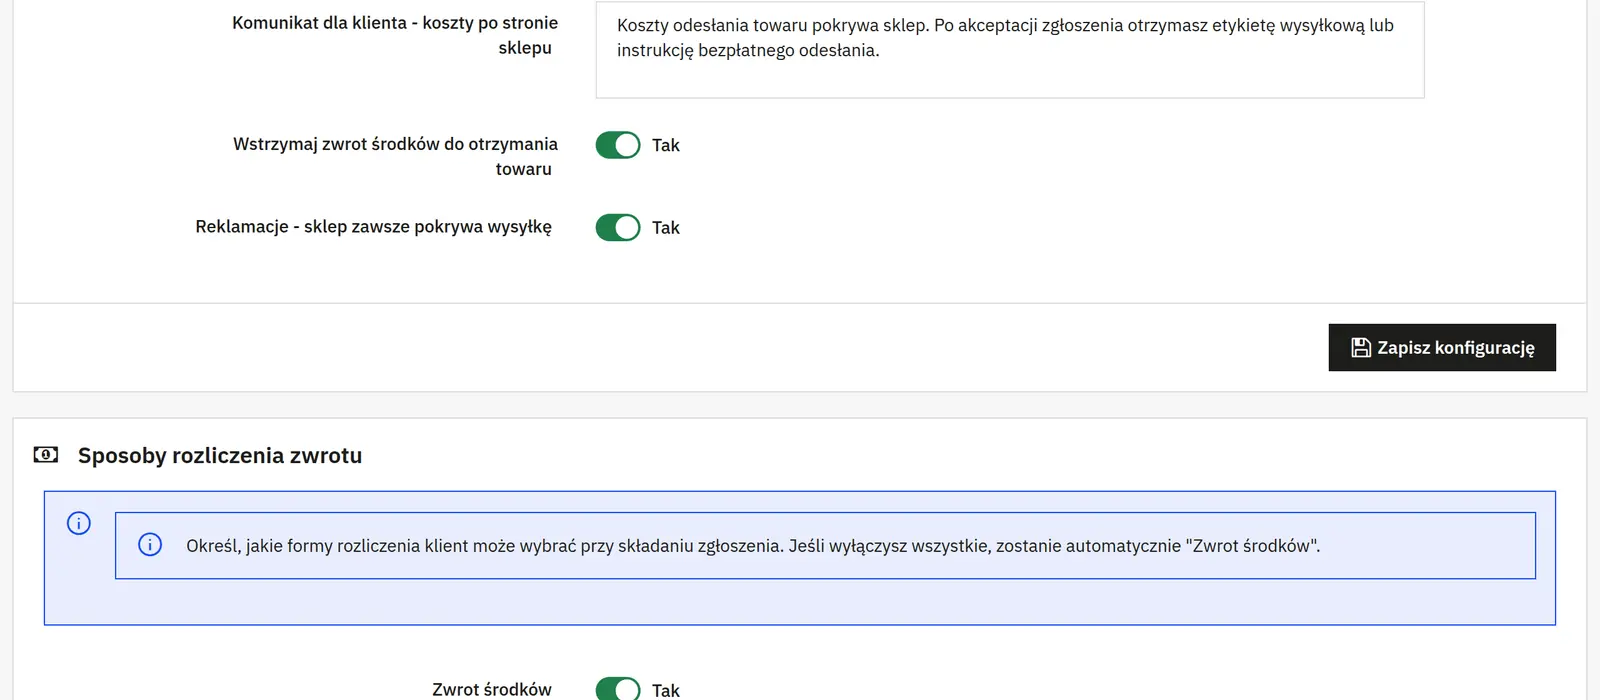Click the banknote icon beside Sposoby rozliczenia zwrotu
Screen dimensions: 1600x700
[x=45, y=455]
